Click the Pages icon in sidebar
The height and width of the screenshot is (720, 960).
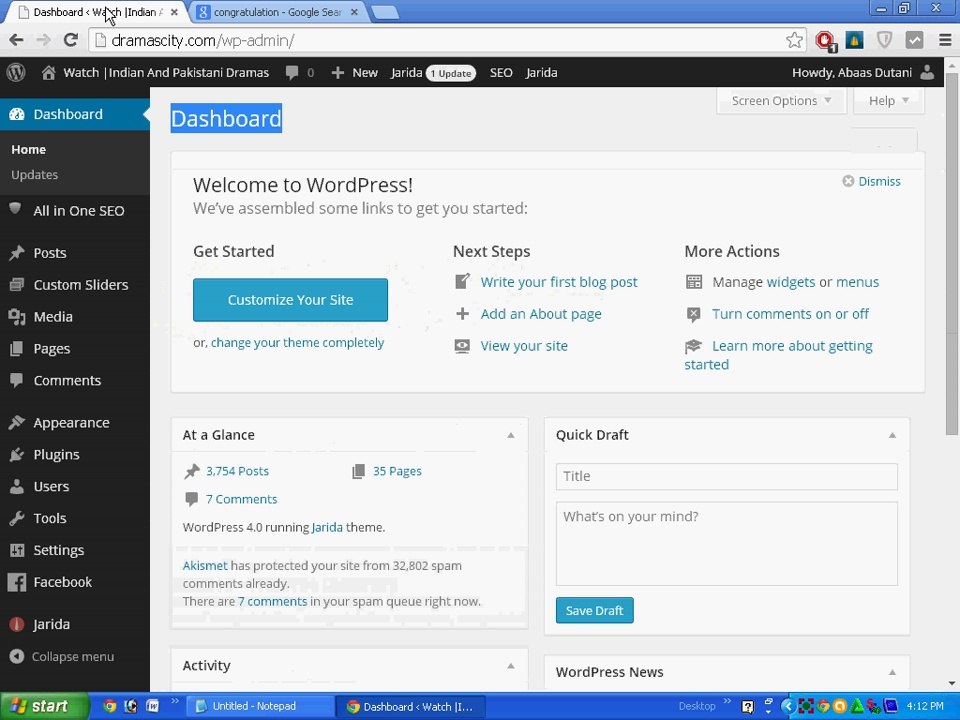point(17,348)
